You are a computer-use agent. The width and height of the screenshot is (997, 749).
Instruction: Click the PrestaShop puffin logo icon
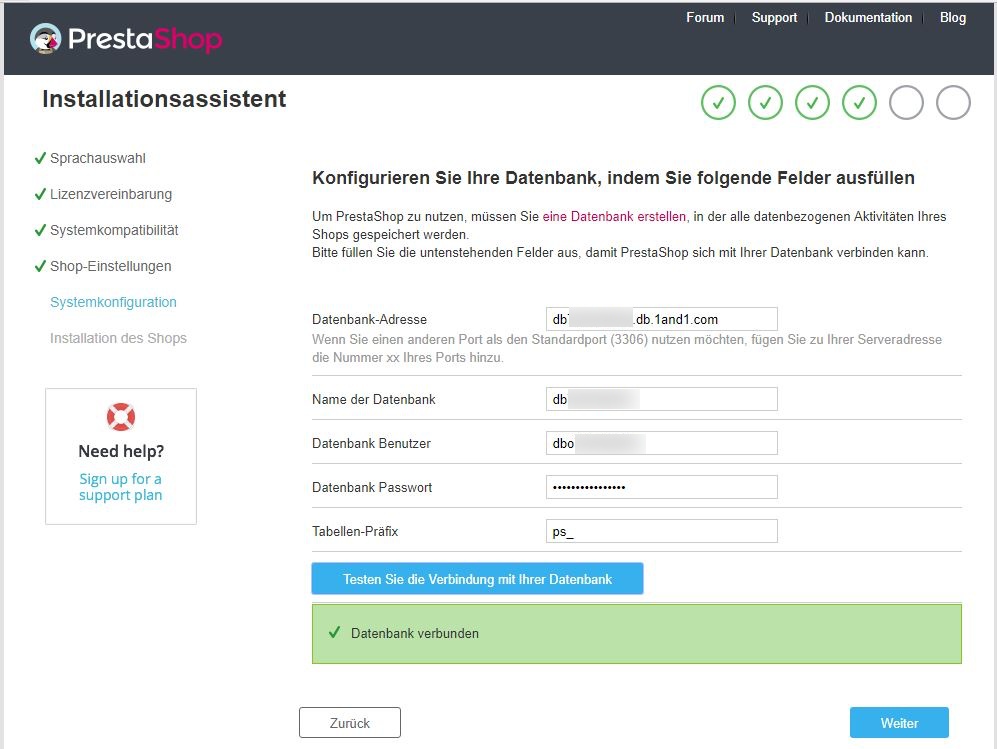pyautogui.click(x=46, y=39)
